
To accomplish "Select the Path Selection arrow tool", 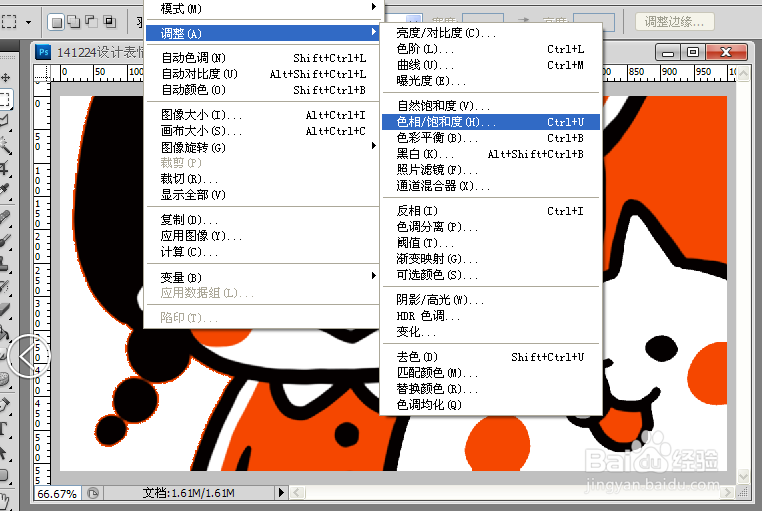I will point(5,453).
